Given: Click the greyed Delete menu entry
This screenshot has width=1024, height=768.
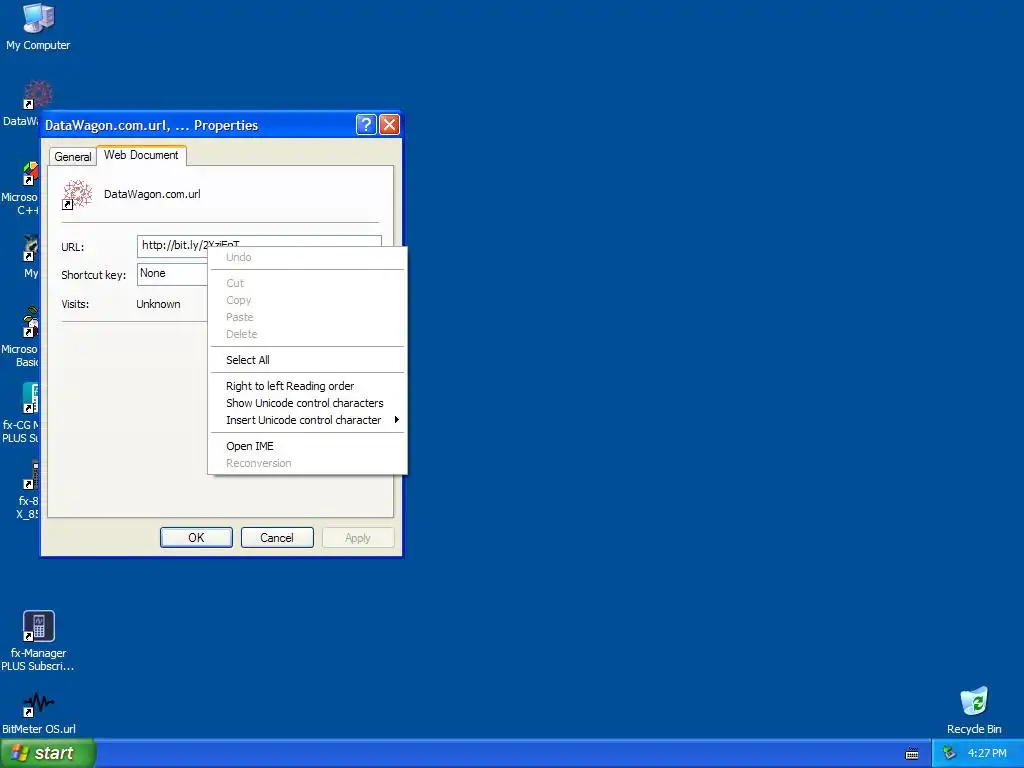Looking at the screenshot, I should point(307,334).
